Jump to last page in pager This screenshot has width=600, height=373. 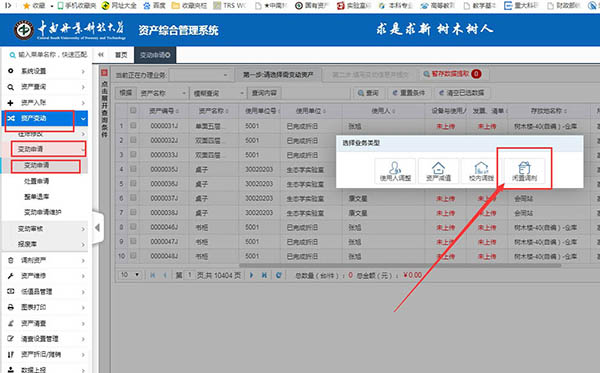tap(264, 275)
